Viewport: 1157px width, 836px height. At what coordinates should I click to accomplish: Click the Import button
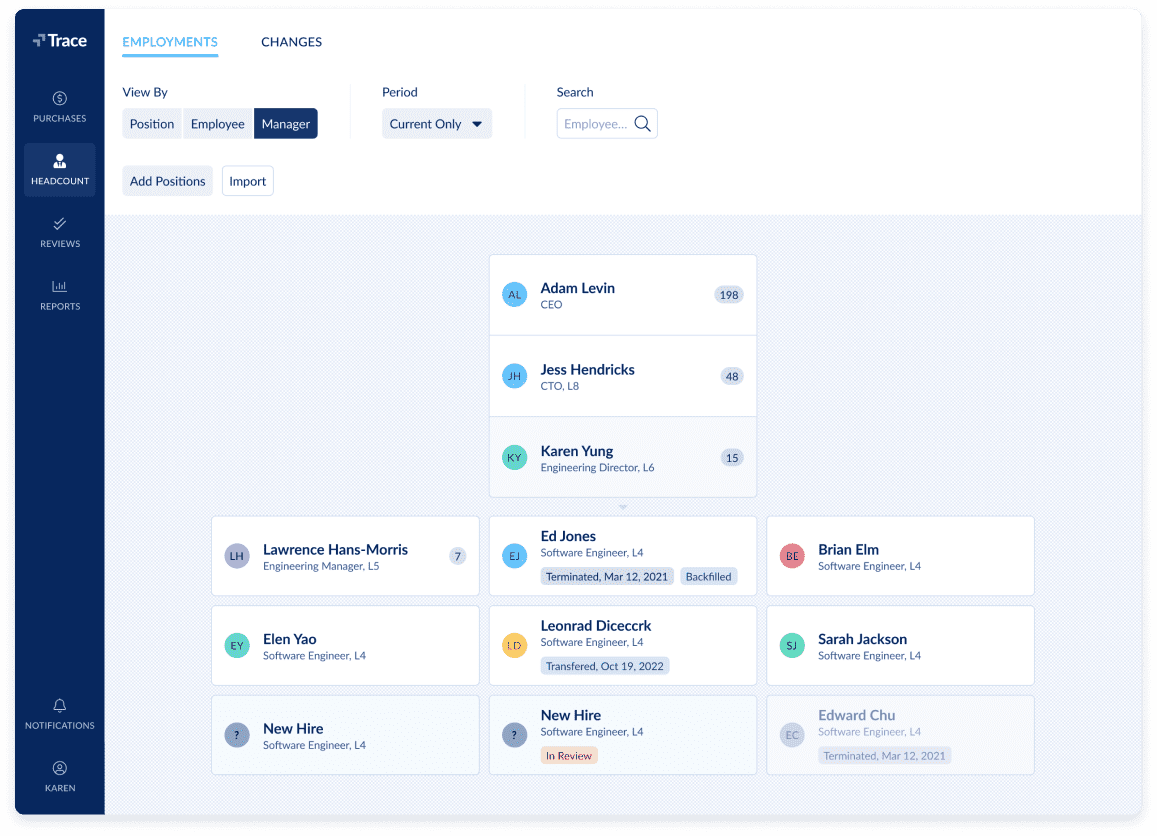[x=248, y=181]
